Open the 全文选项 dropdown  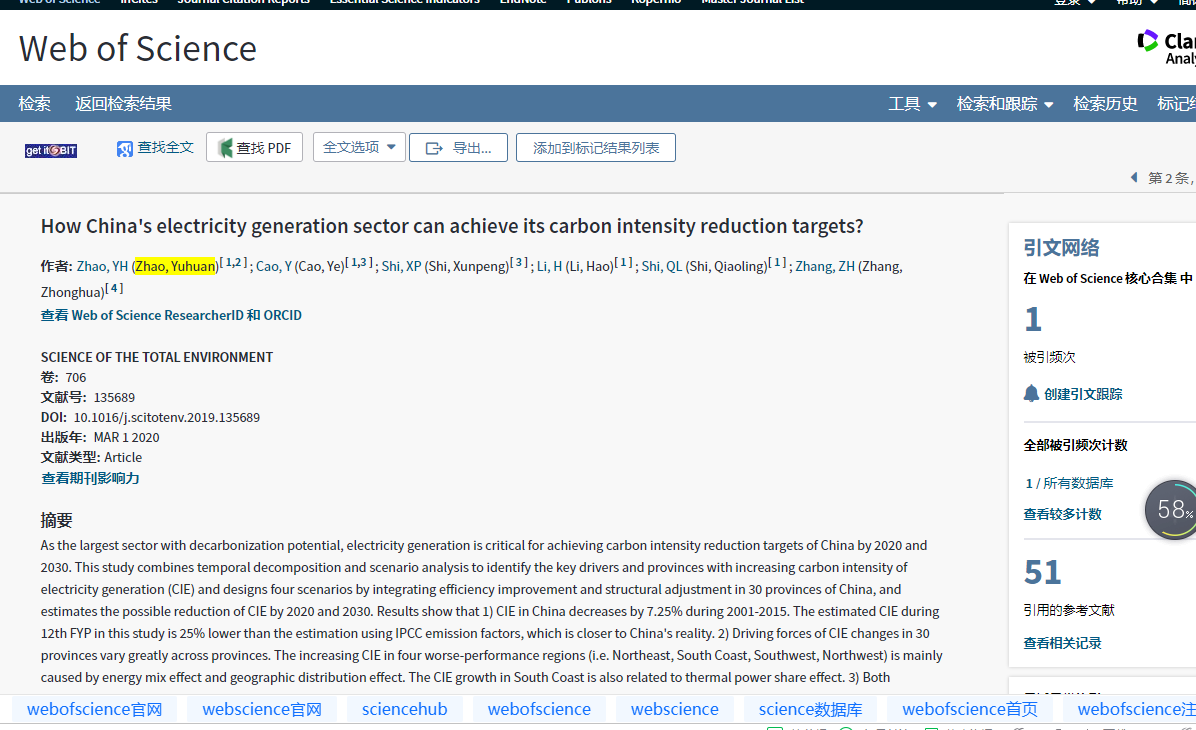coord(359,147)
